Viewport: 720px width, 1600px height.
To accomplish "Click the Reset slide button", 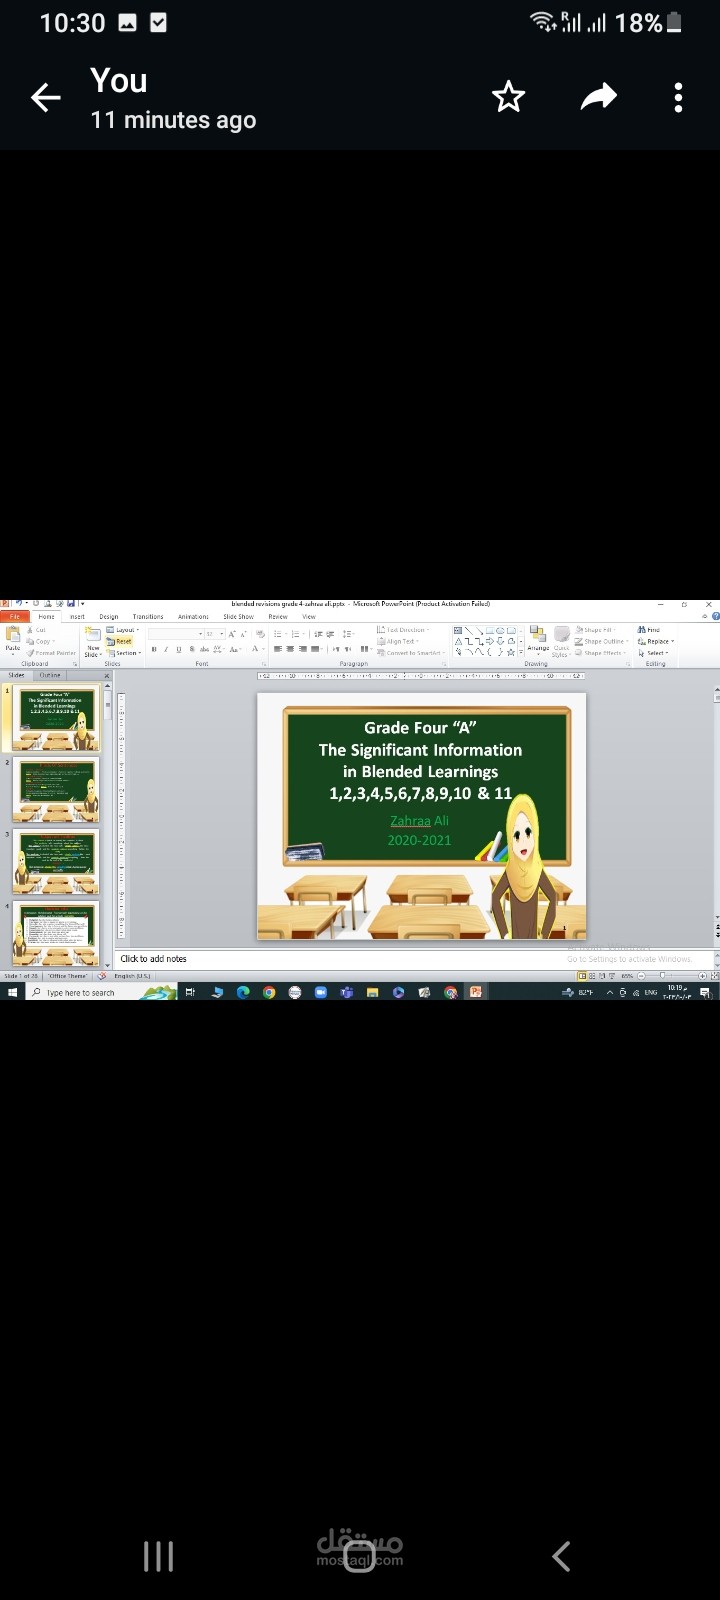I will coord(119,641).
